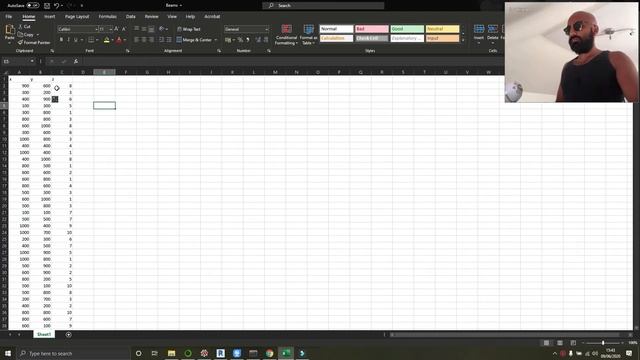The height and width of the screenshot is (360, 640).
Task: Click the Copy button
Action: point(26,35)
